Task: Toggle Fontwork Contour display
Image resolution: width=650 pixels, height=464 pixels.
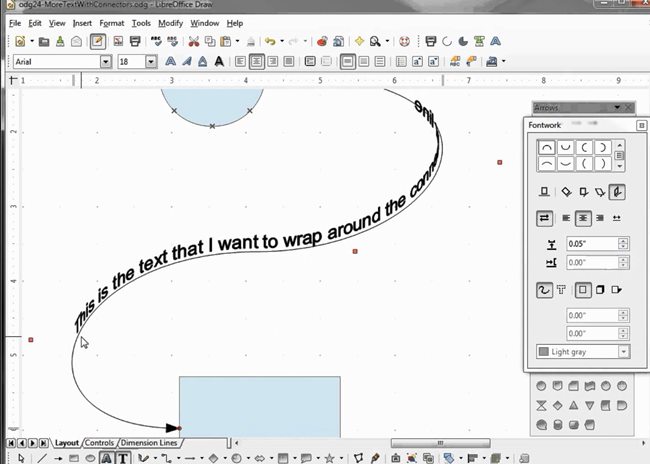Action: (545, 290)
